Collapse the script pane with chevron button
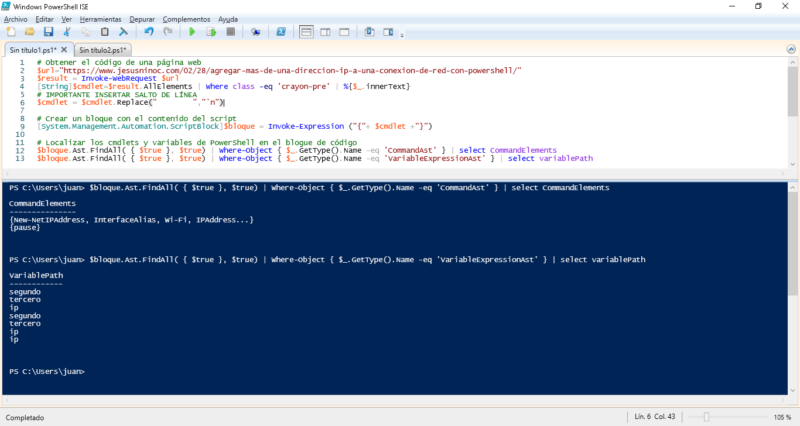Viewport: 800px width, 426px height. 791,49
